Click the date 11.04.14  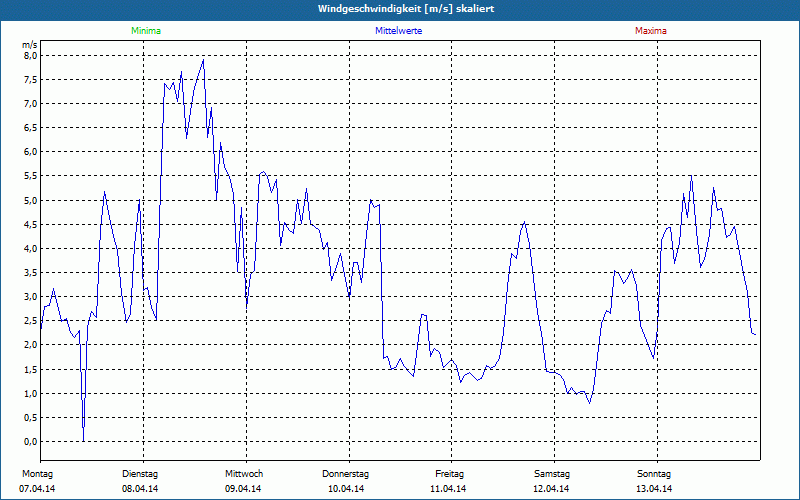tap(448, 489)
